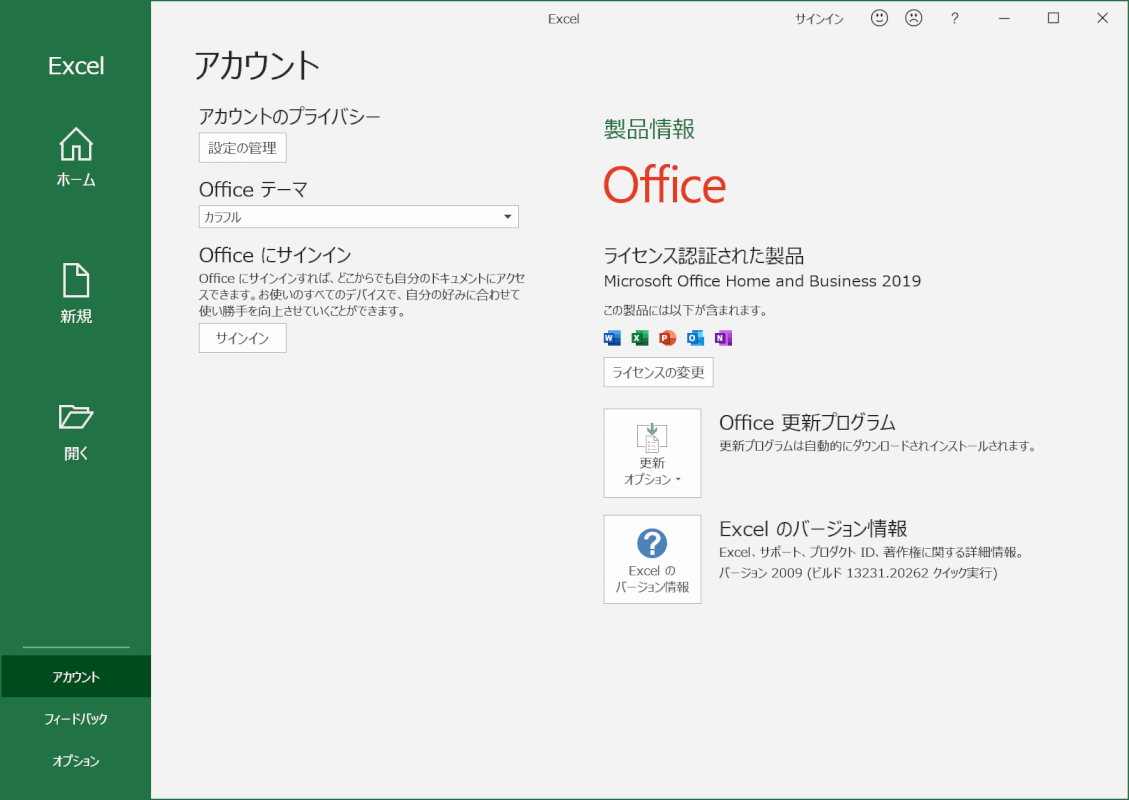Select the Word product icon
The height and width of the screenshot is (800, 1129).
coord(610,338)
